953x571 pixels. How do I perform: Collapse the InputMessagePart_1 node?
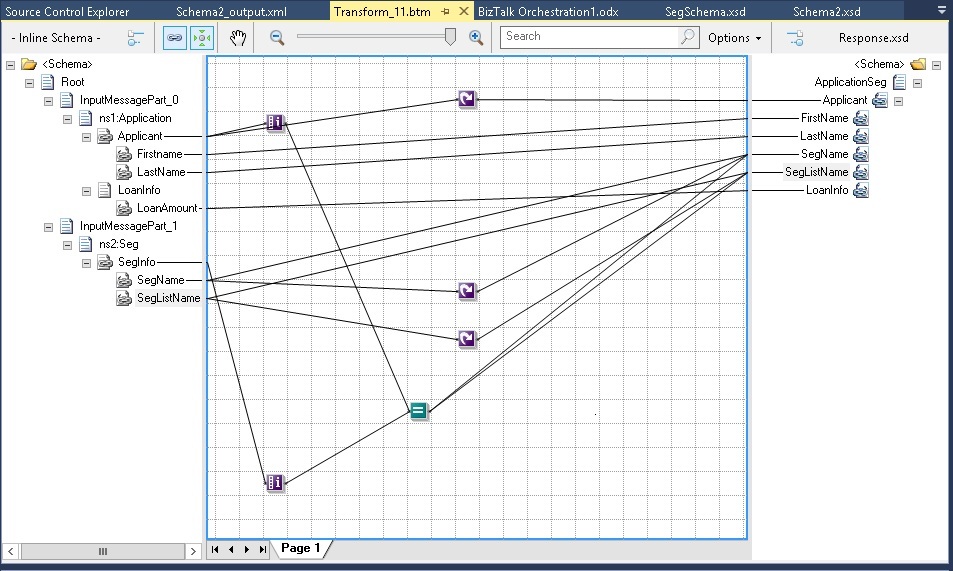(49, 227)
